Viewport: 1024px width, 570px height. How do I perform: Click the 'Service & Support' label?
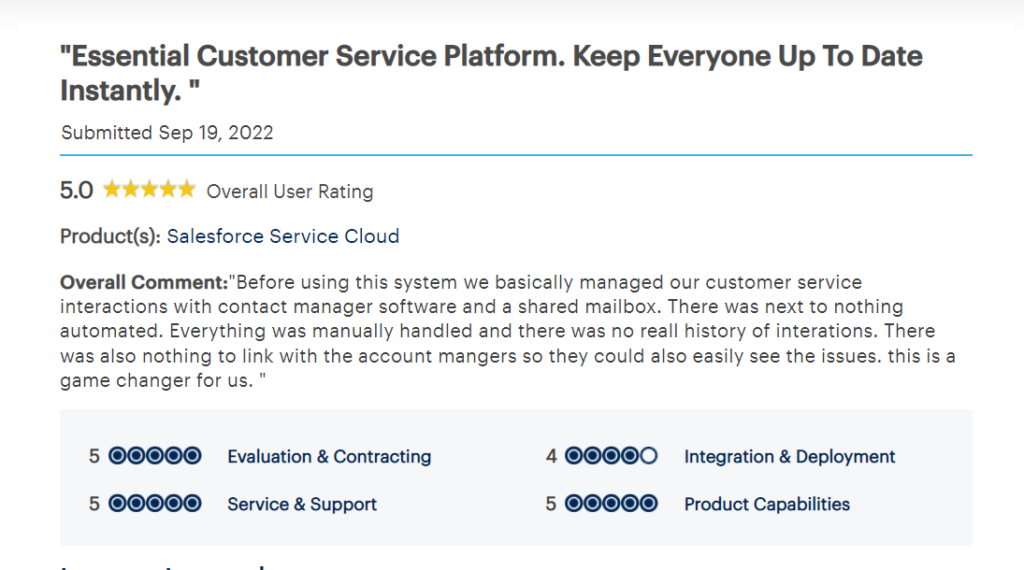[302, 505]
